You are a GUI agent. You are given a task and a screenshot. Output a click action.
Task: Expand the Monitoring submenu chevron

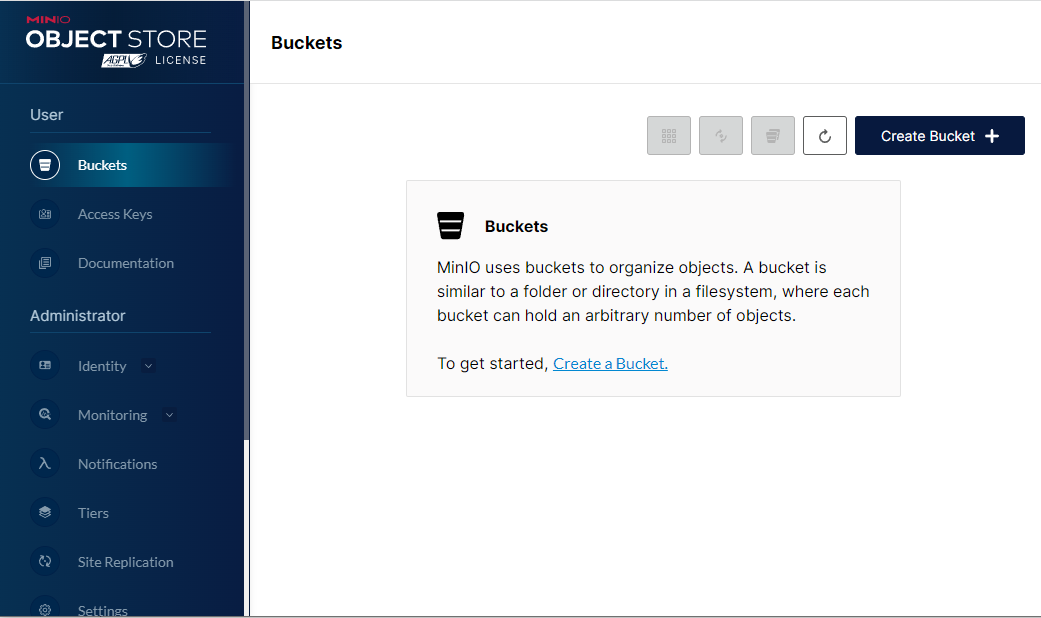click(x=169, y=415)
